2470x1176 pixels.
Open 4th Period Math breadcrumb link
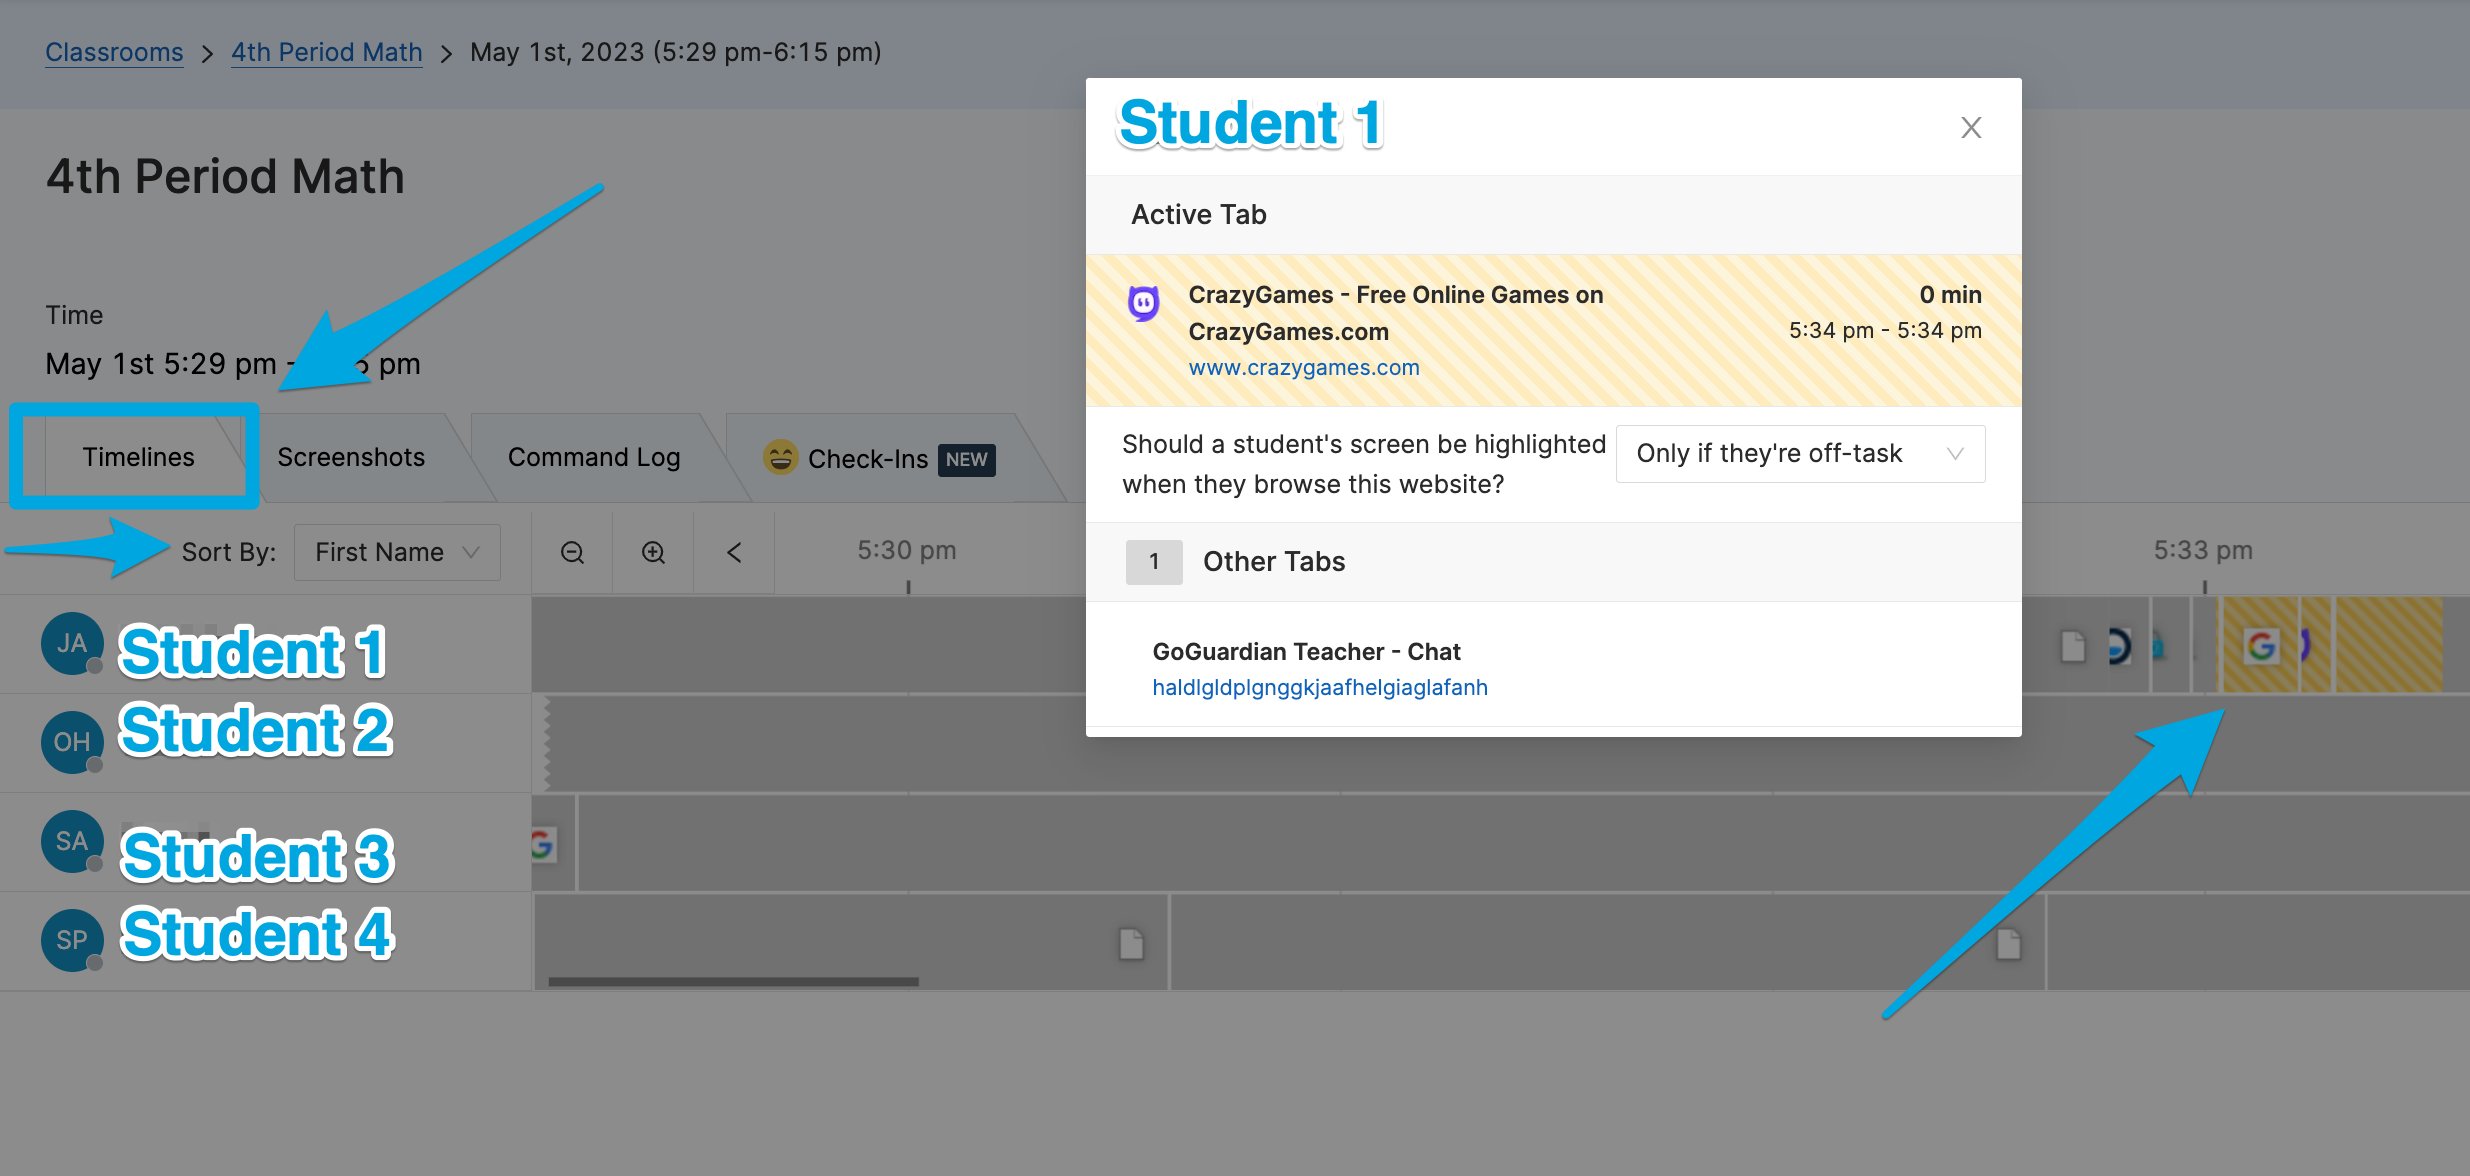[x=327, y=52]
